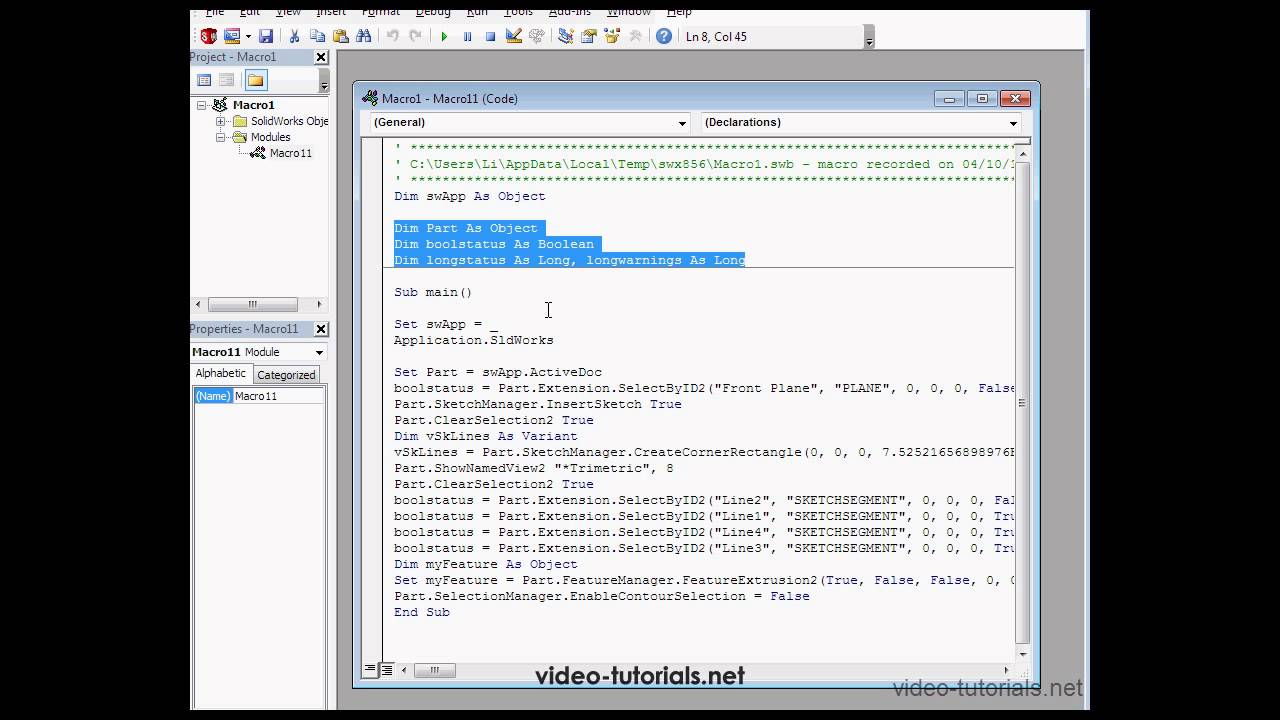Click the View SolidWorks toolbar icon

208,36
